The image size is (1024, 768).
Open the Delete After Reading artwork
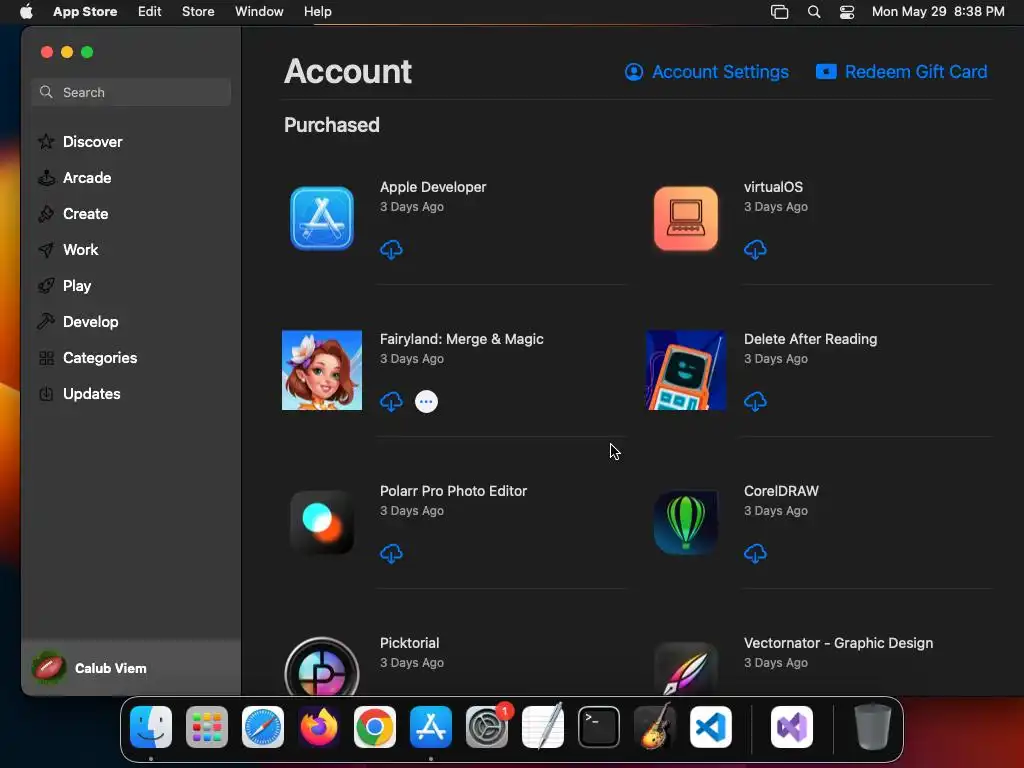pyautogui.click(x=686, y=370)
